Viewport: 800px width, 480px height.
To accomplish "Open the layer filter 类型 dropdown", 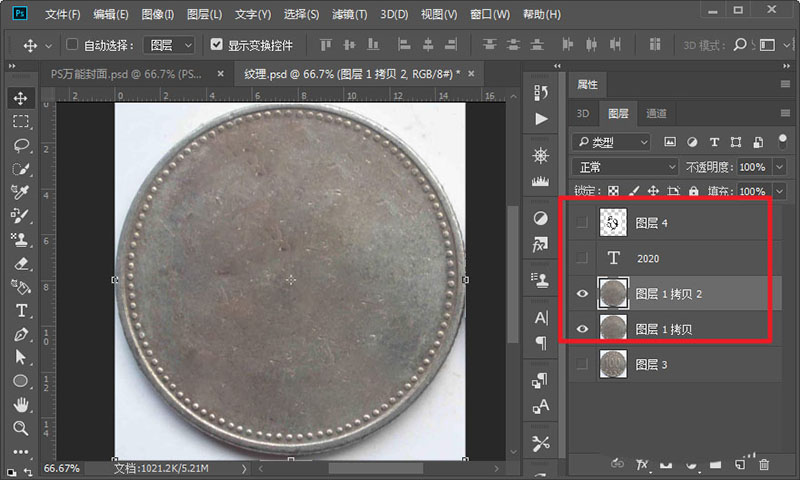I will pos(611,142).
